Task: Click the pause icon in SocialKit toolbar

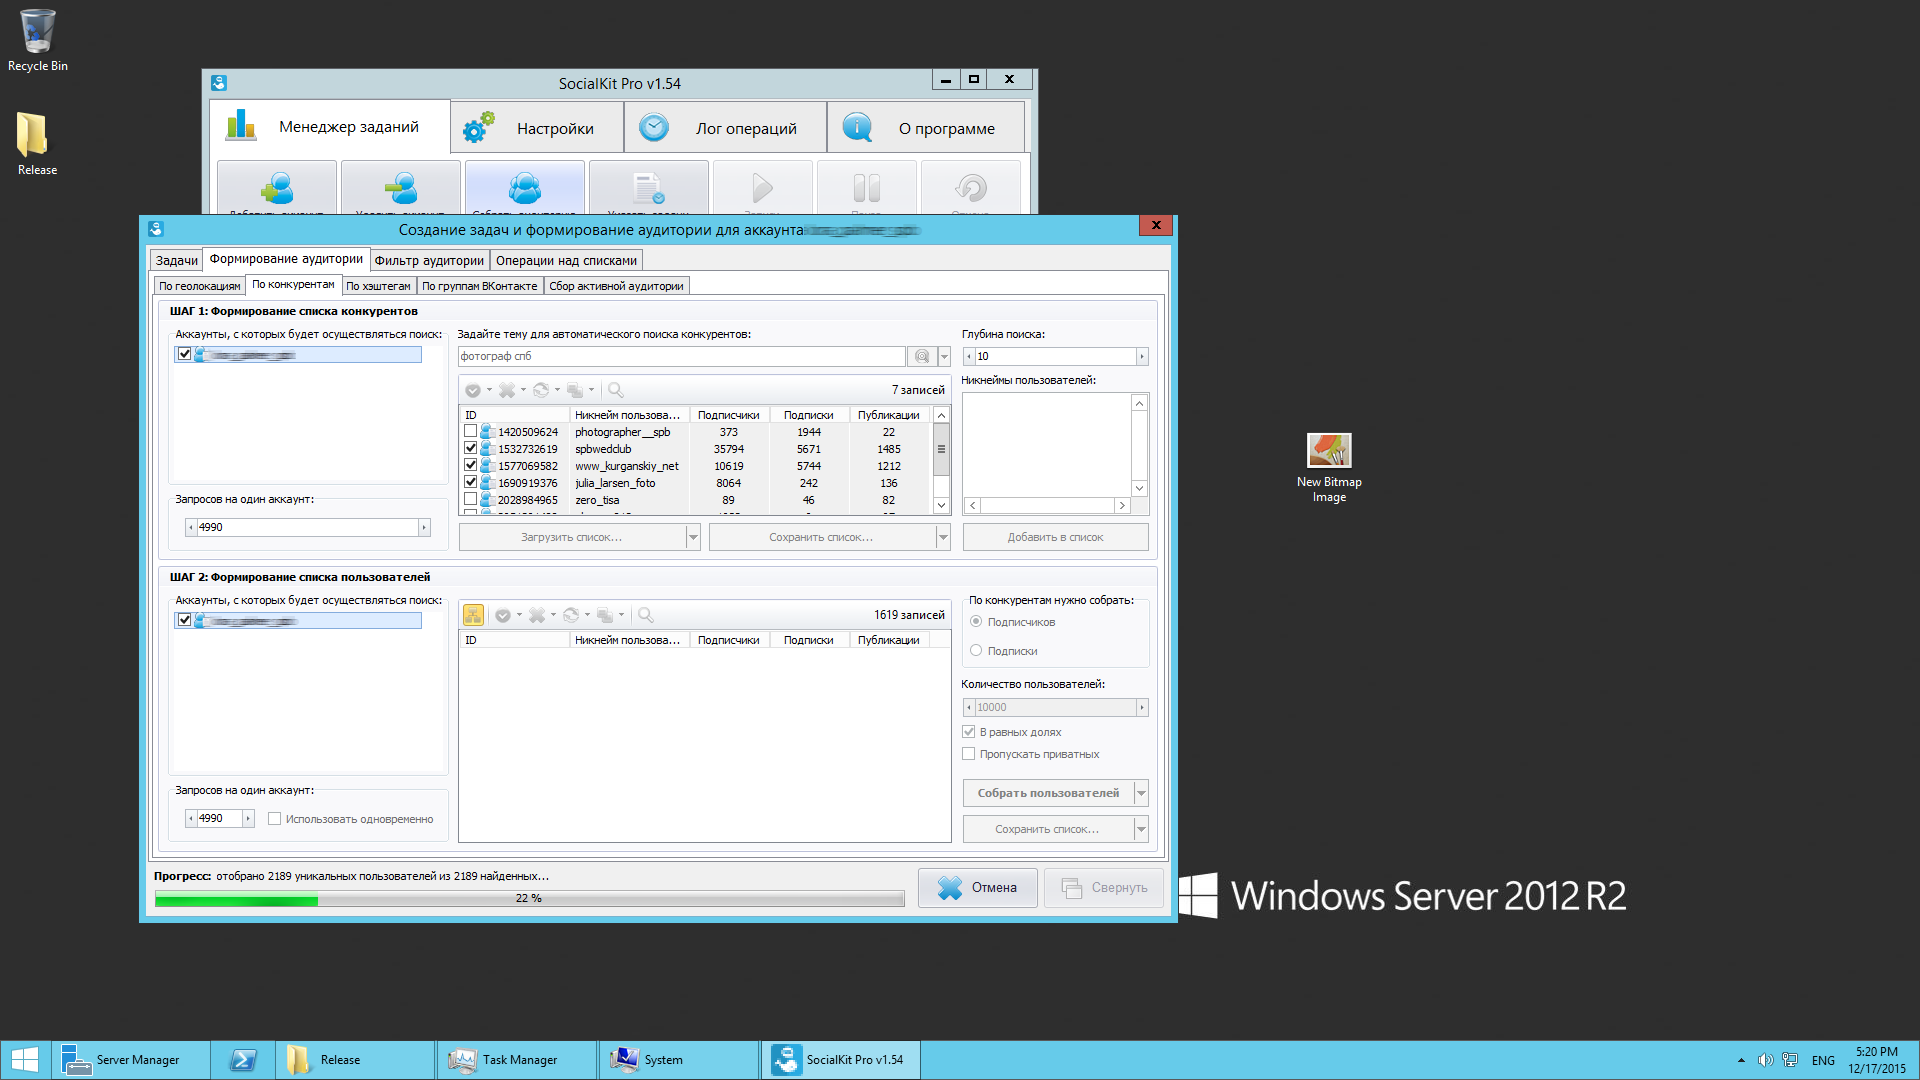Action: [867, 187]
